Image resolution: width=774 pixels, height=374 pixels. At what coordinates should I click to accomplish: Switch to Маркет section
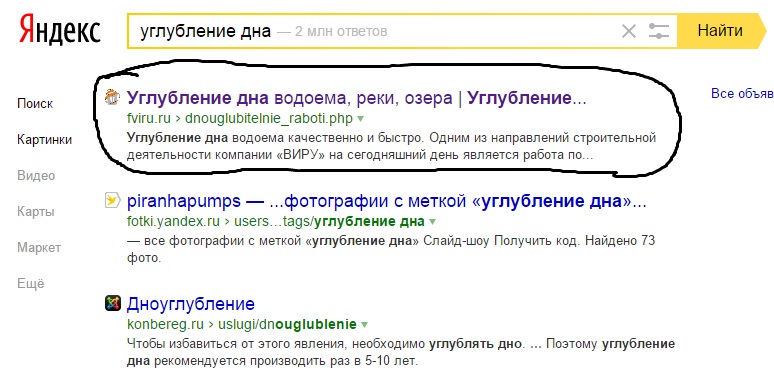[x=39, y=248]
